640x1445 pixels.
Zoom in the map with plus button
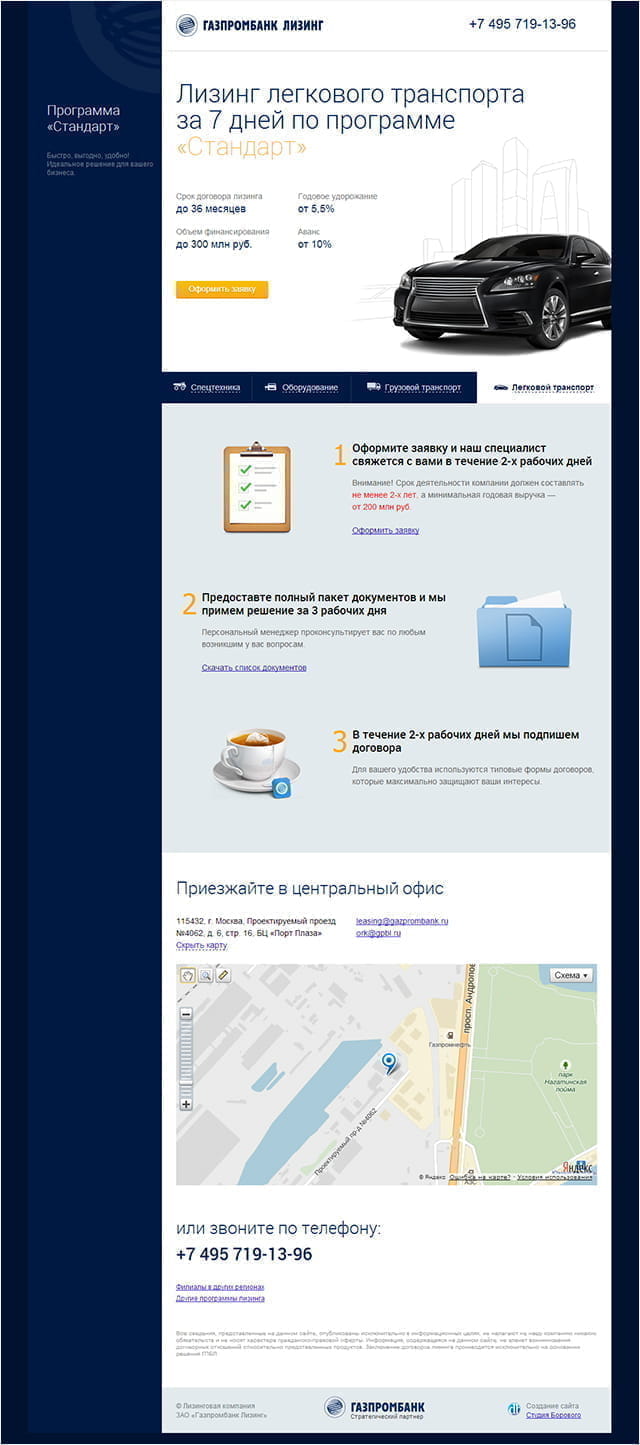click(186, 1105)
